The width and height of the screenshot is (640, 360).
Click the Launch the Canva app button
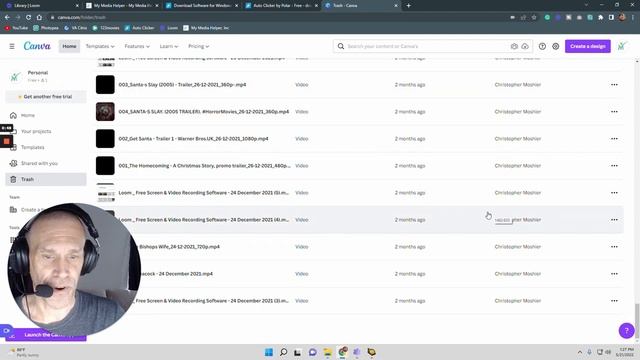[x=46, y=335]
